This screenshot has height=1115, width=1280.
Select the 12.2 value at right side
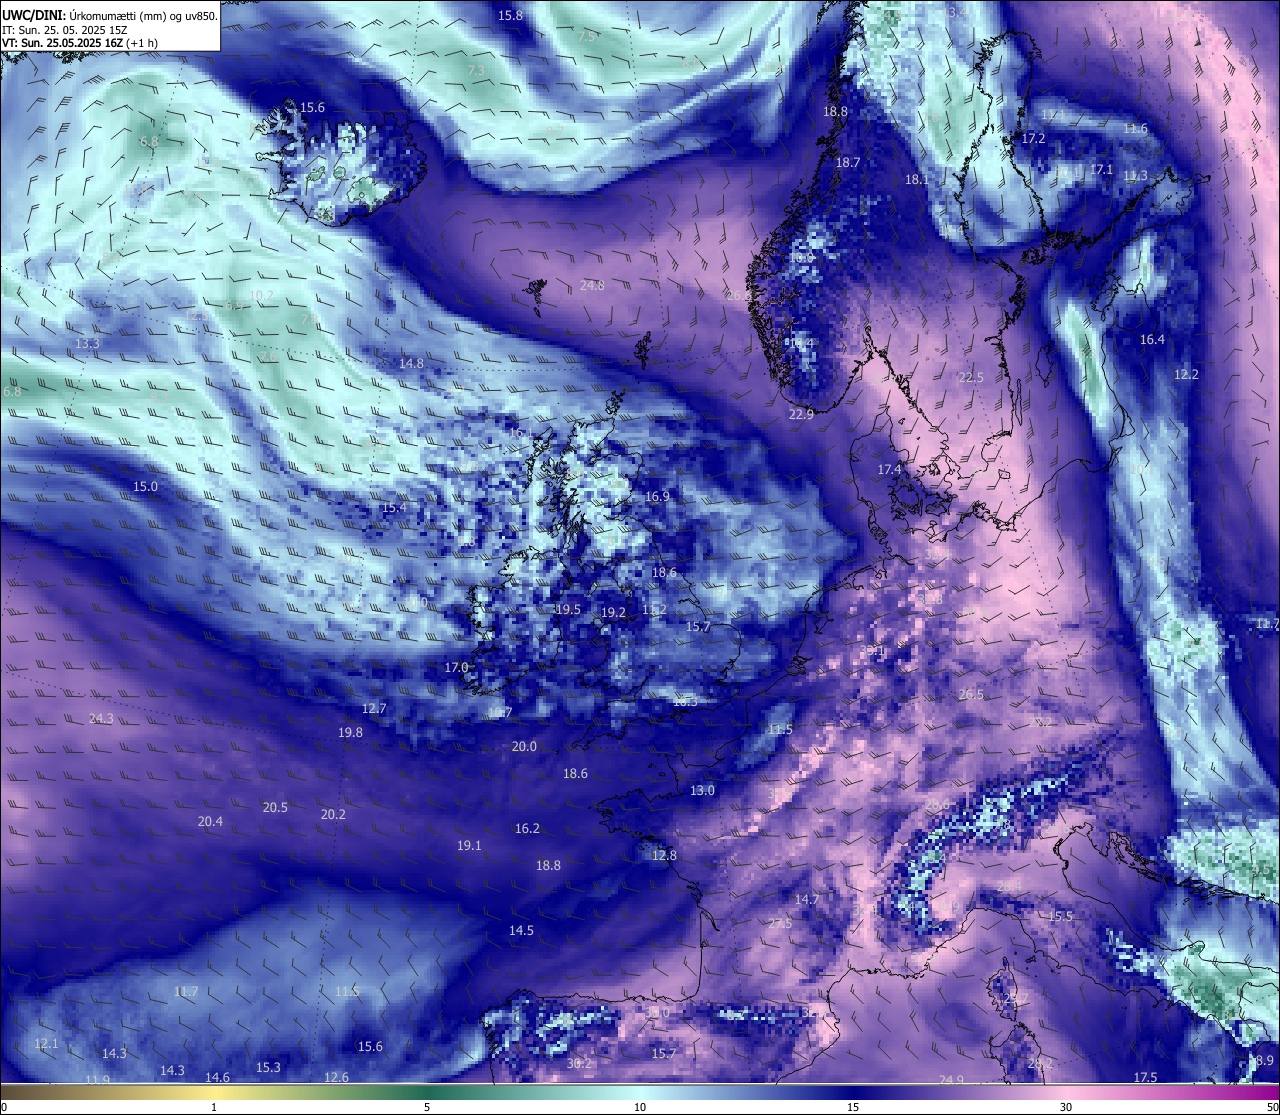tap(1186, 374)
